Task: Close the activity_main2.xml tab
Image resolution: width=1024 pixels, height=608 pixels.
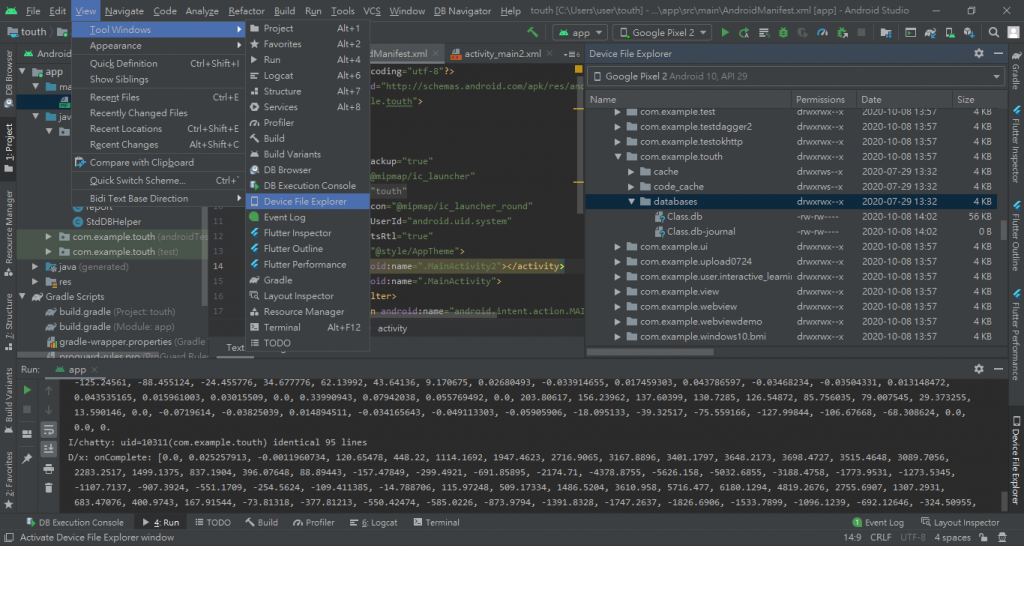Action: coord(549,54)
